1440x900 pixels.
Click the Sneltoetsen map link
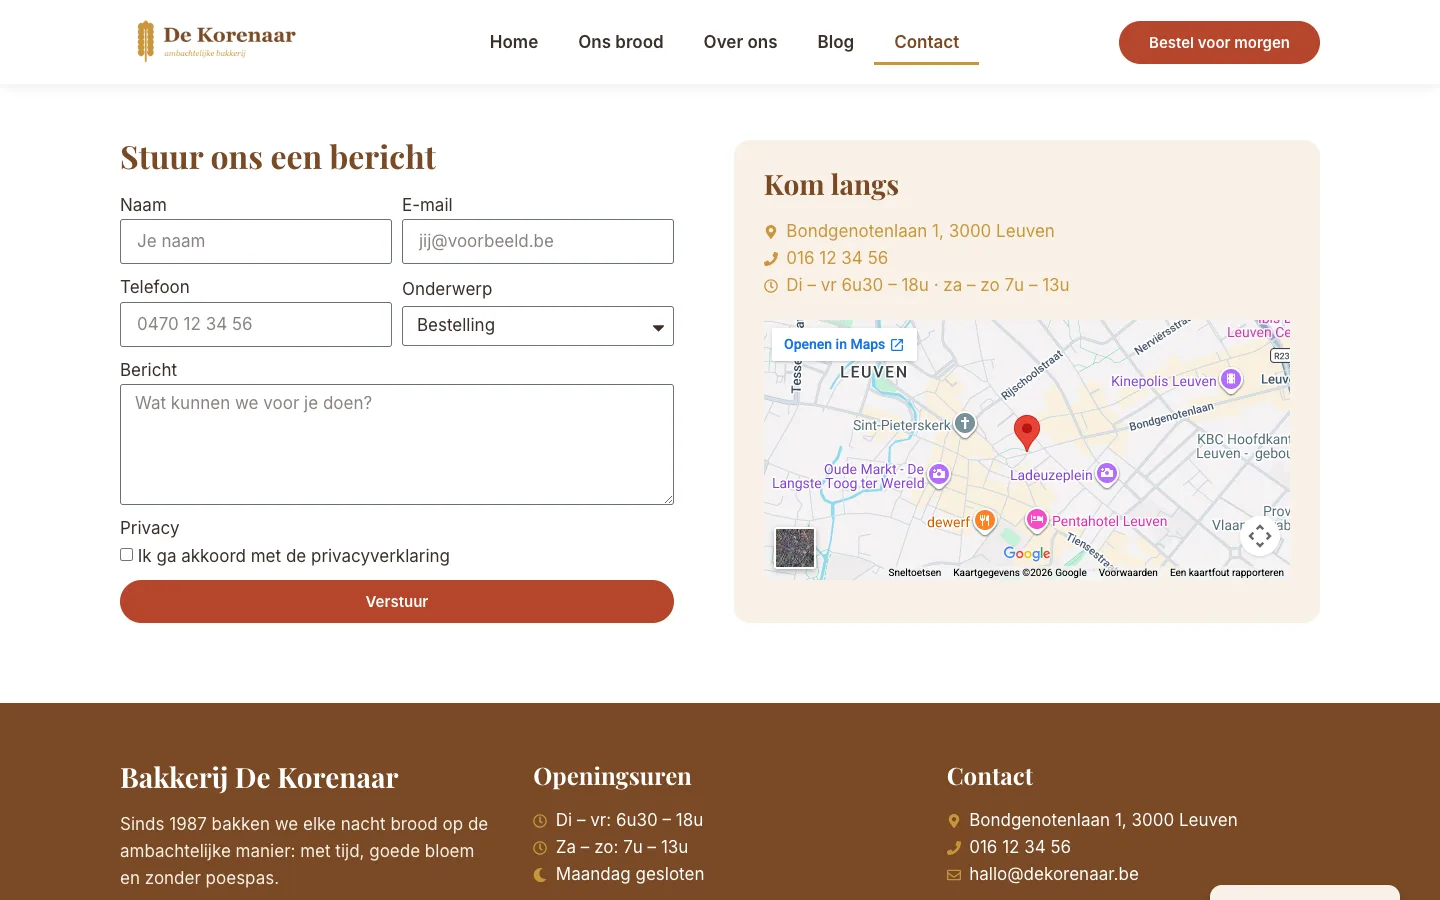(x=915, y=573)
